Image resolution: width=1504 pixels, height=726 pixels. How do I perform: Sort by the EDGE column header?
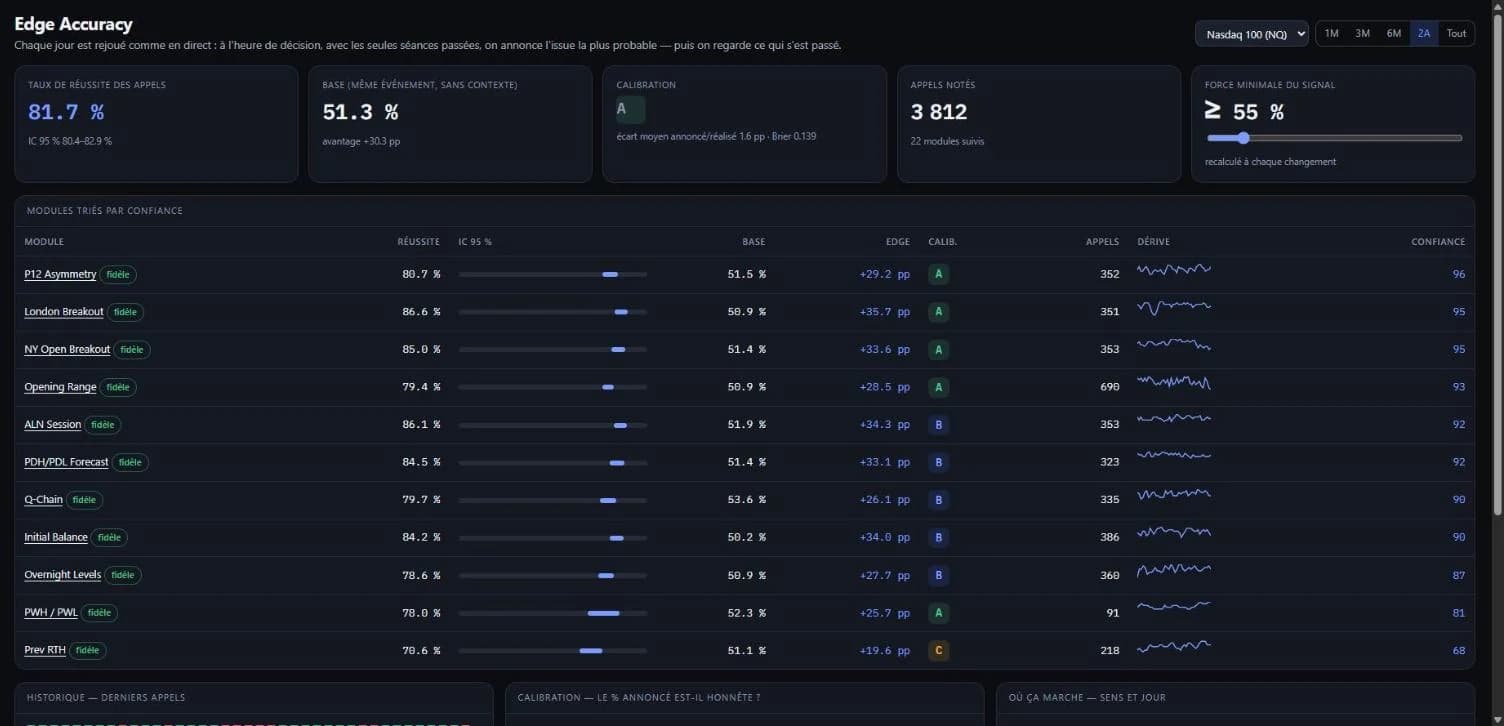(898, 242)
